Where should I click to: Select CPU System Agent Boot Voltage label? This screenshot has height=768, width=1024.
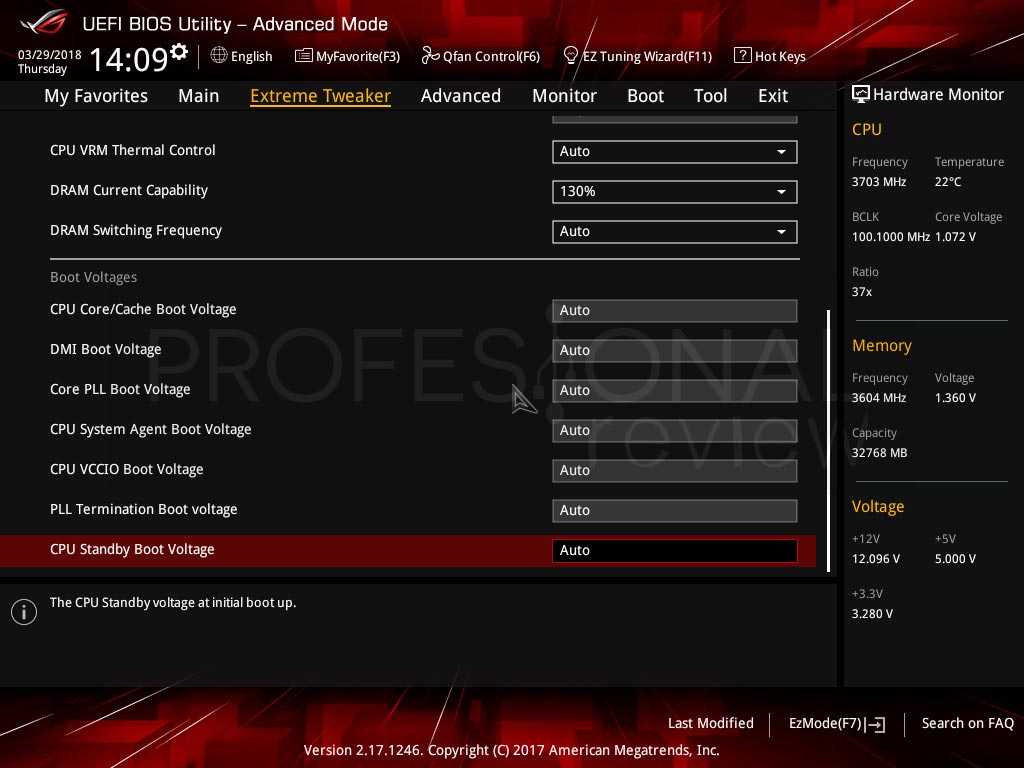point(151,429)
